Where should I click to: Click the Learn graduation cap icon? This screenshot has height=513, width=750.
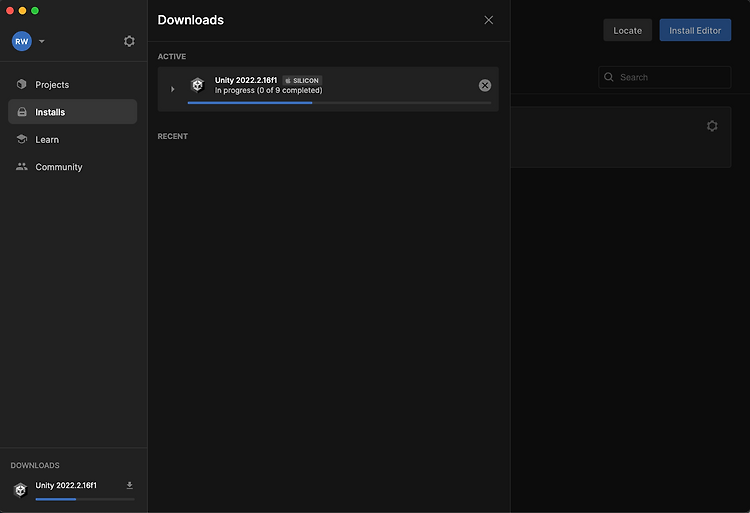(22, 139)
